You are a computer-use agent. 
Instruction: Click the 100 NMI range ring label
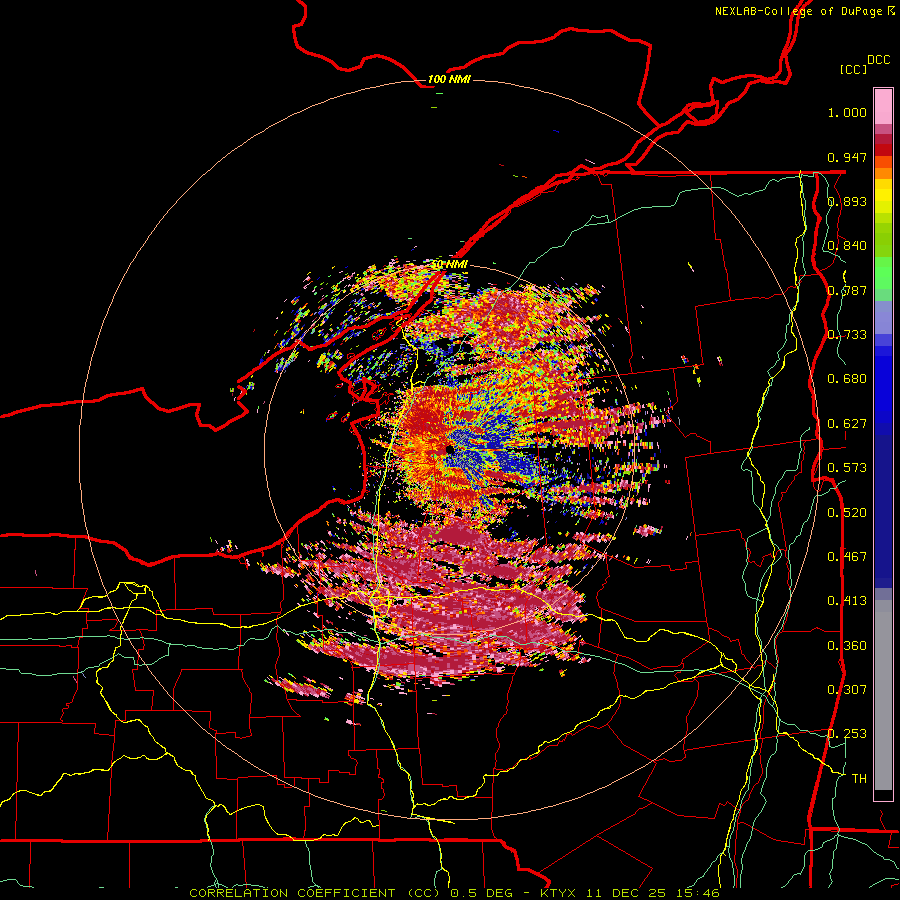click(449, 79)
